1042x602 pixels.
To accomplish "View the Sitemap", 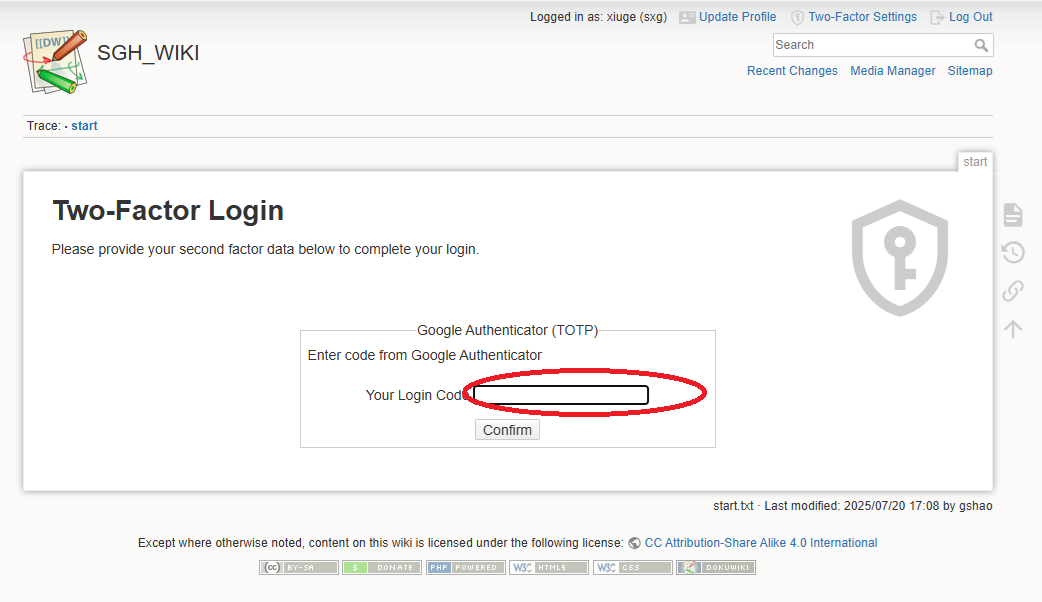I will point(969,70).
